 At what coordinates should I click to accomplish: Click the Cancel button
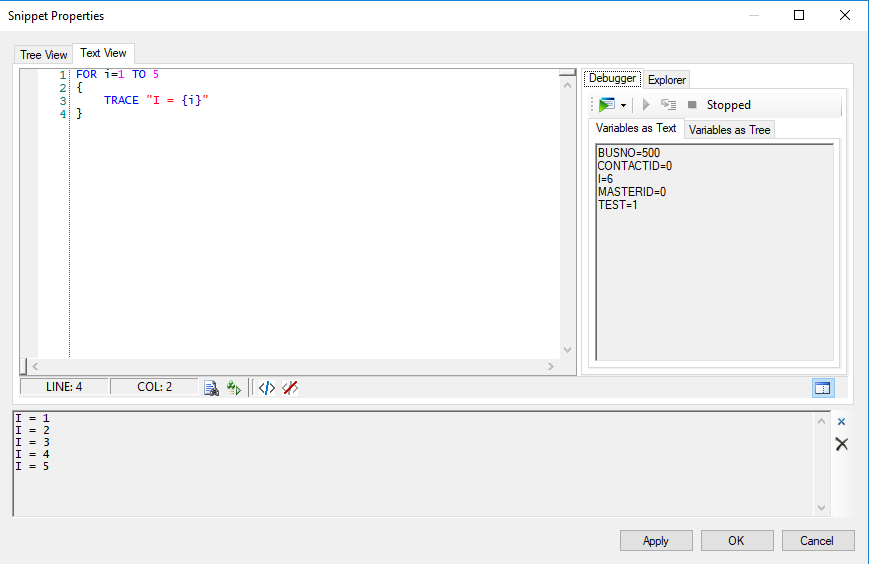(817, 541)
